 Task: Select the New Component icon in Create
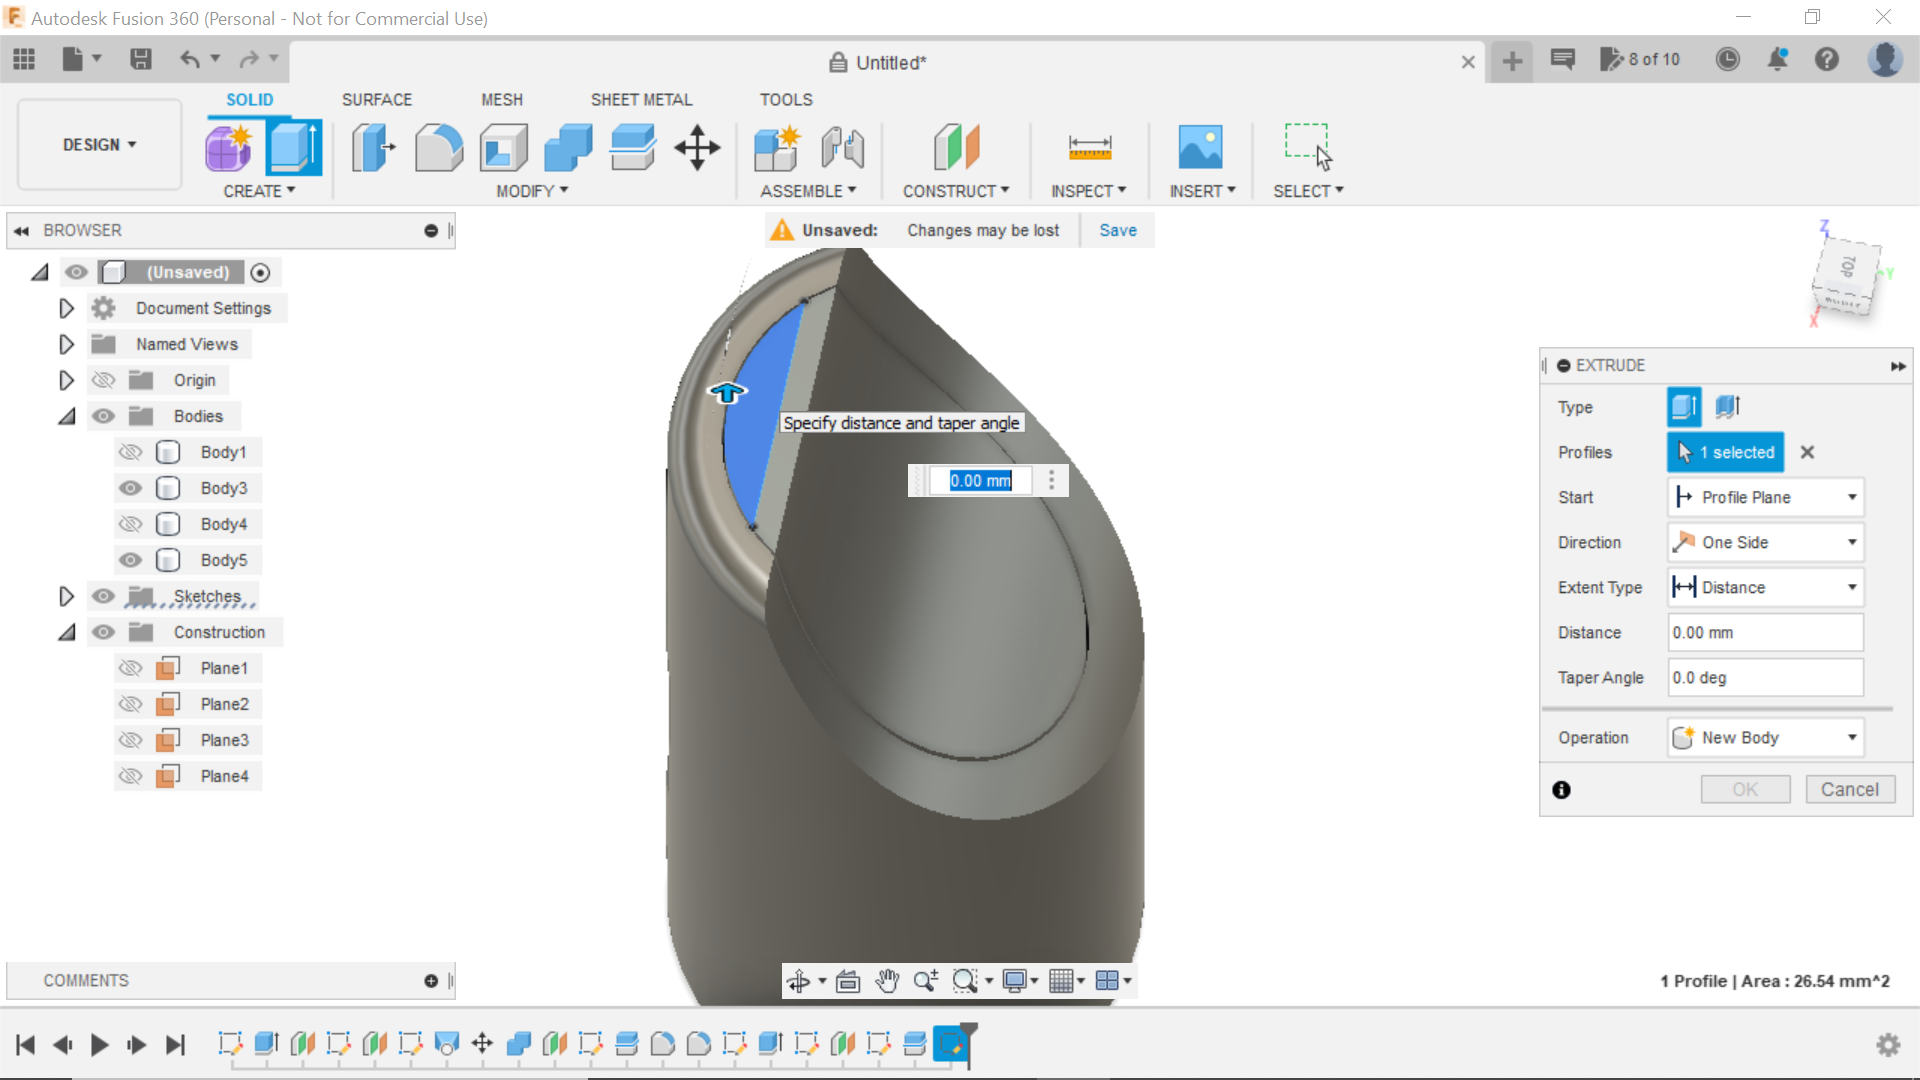click(229, 148)
